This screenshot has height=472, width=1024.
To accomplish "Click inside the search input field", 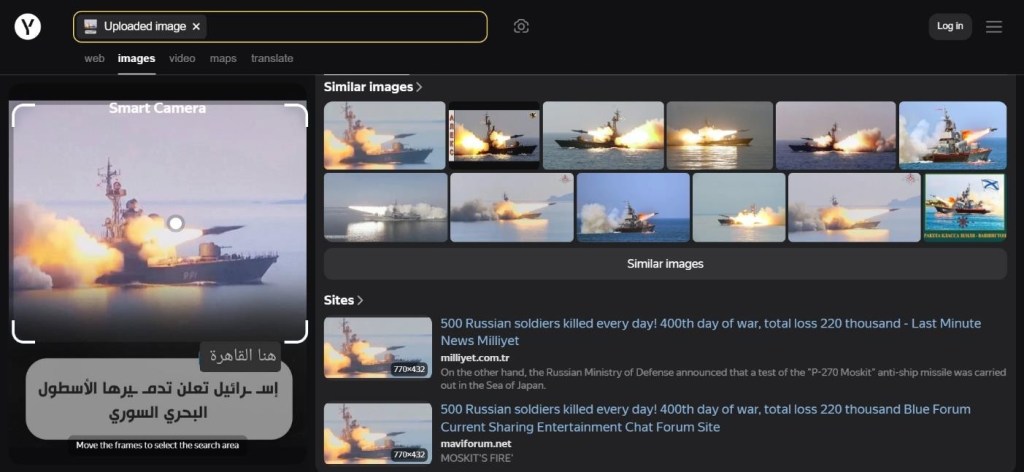I will tap(340, 27).
